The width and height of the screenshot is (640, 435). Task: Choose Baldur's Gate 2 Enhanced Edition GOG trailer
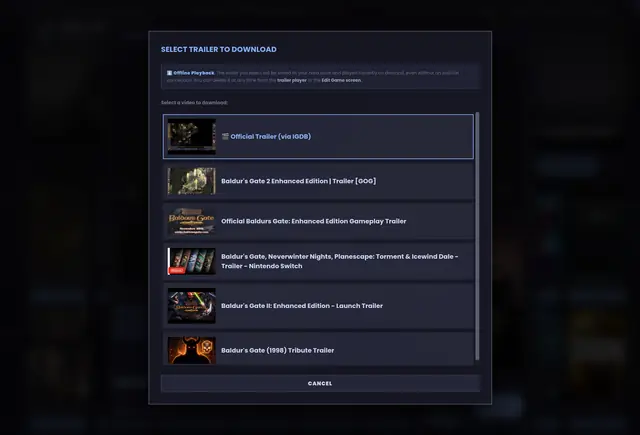coord(318,181)
